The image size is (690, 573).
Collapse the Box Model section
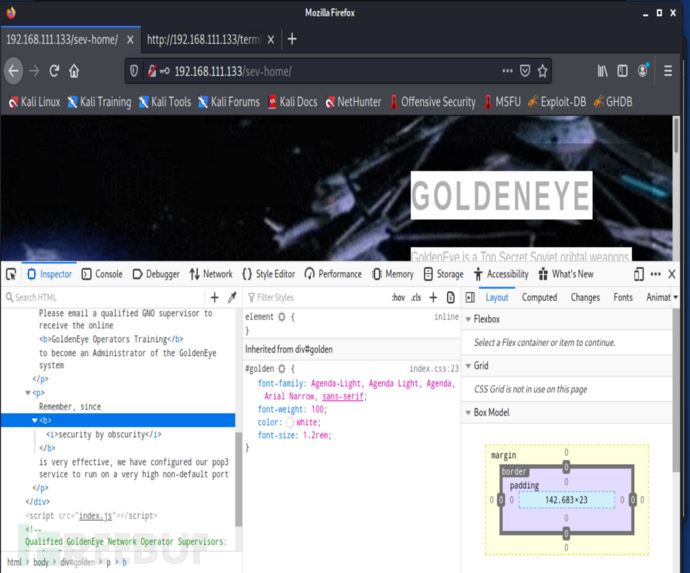pyautogui.click(x=469, y=413)
